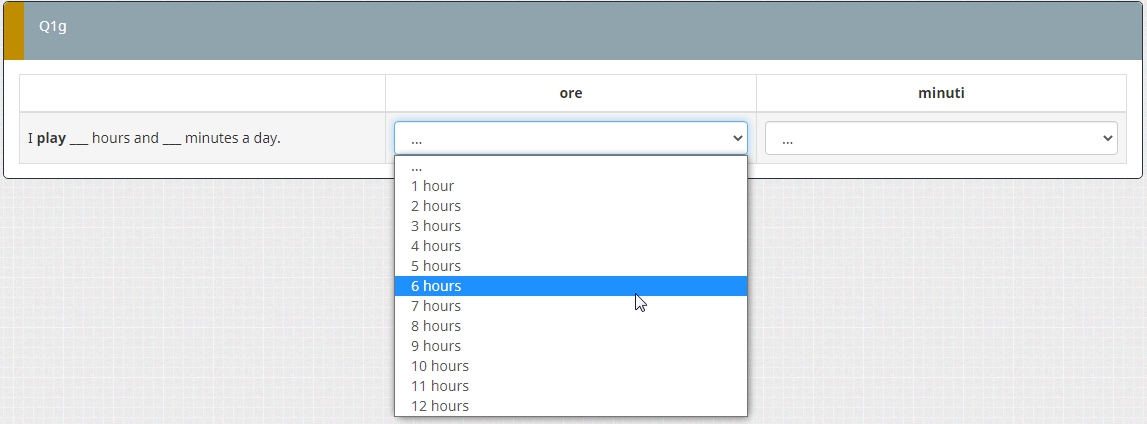Click the "minuti" column header

click(x=941, y=93)
